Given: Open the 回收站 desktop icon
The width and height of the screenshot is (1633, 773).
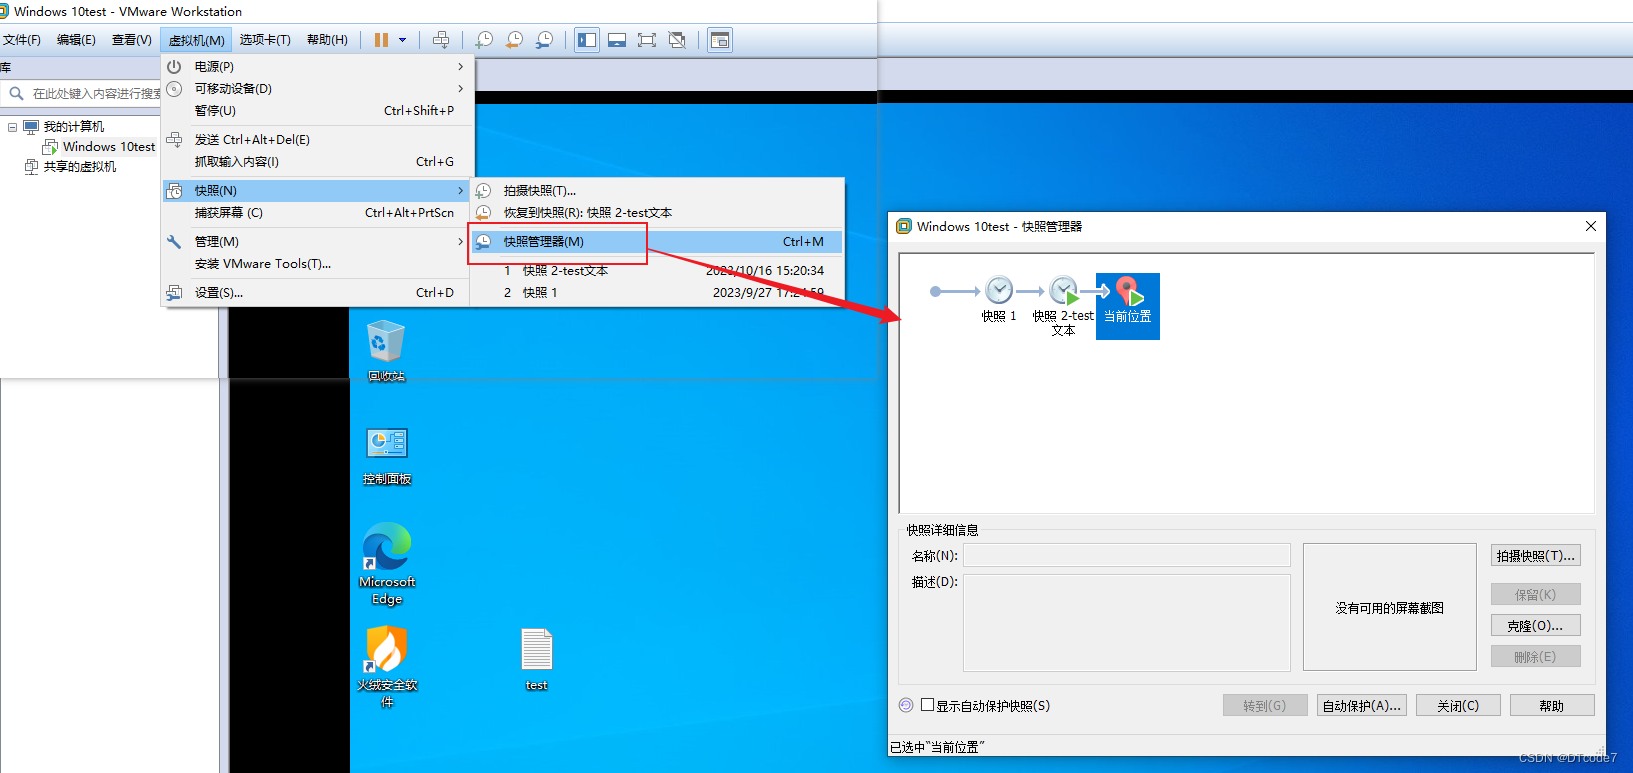Looking at the screenshot, I should [x=386, y=350].
